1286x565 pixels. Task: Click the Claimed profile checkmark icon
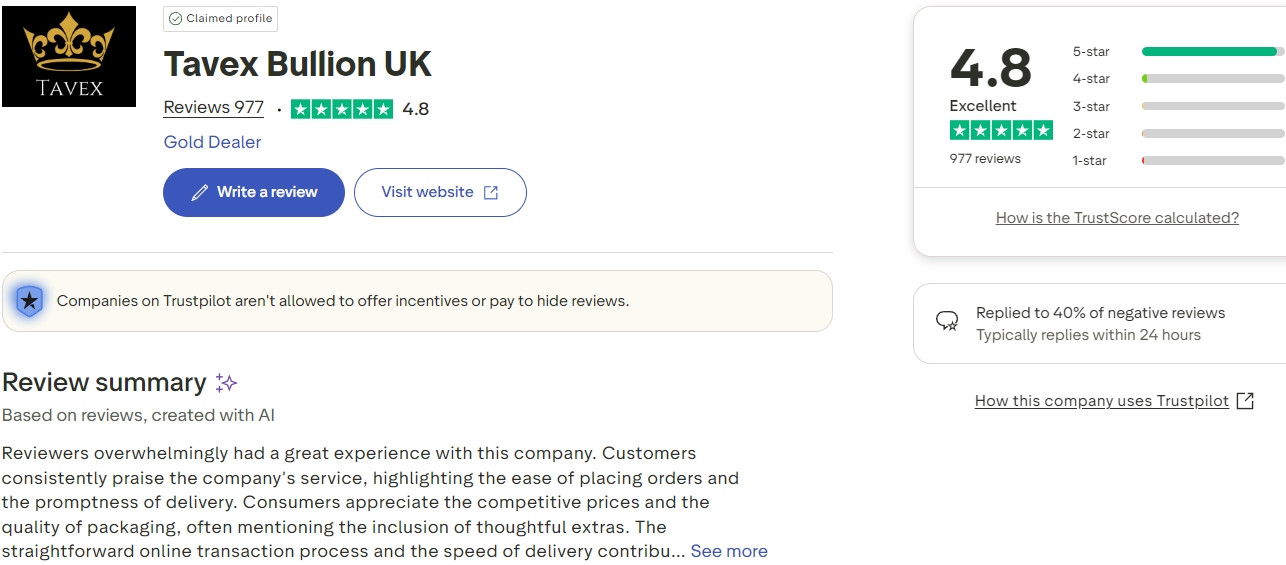(x=176, y=19)
